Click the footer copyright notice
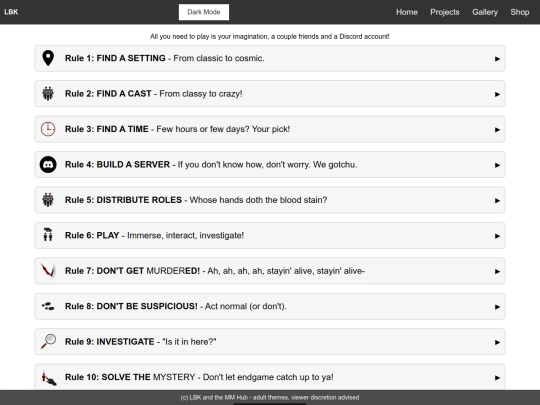This screenshot has width=540, height=405. click(270, 397)
